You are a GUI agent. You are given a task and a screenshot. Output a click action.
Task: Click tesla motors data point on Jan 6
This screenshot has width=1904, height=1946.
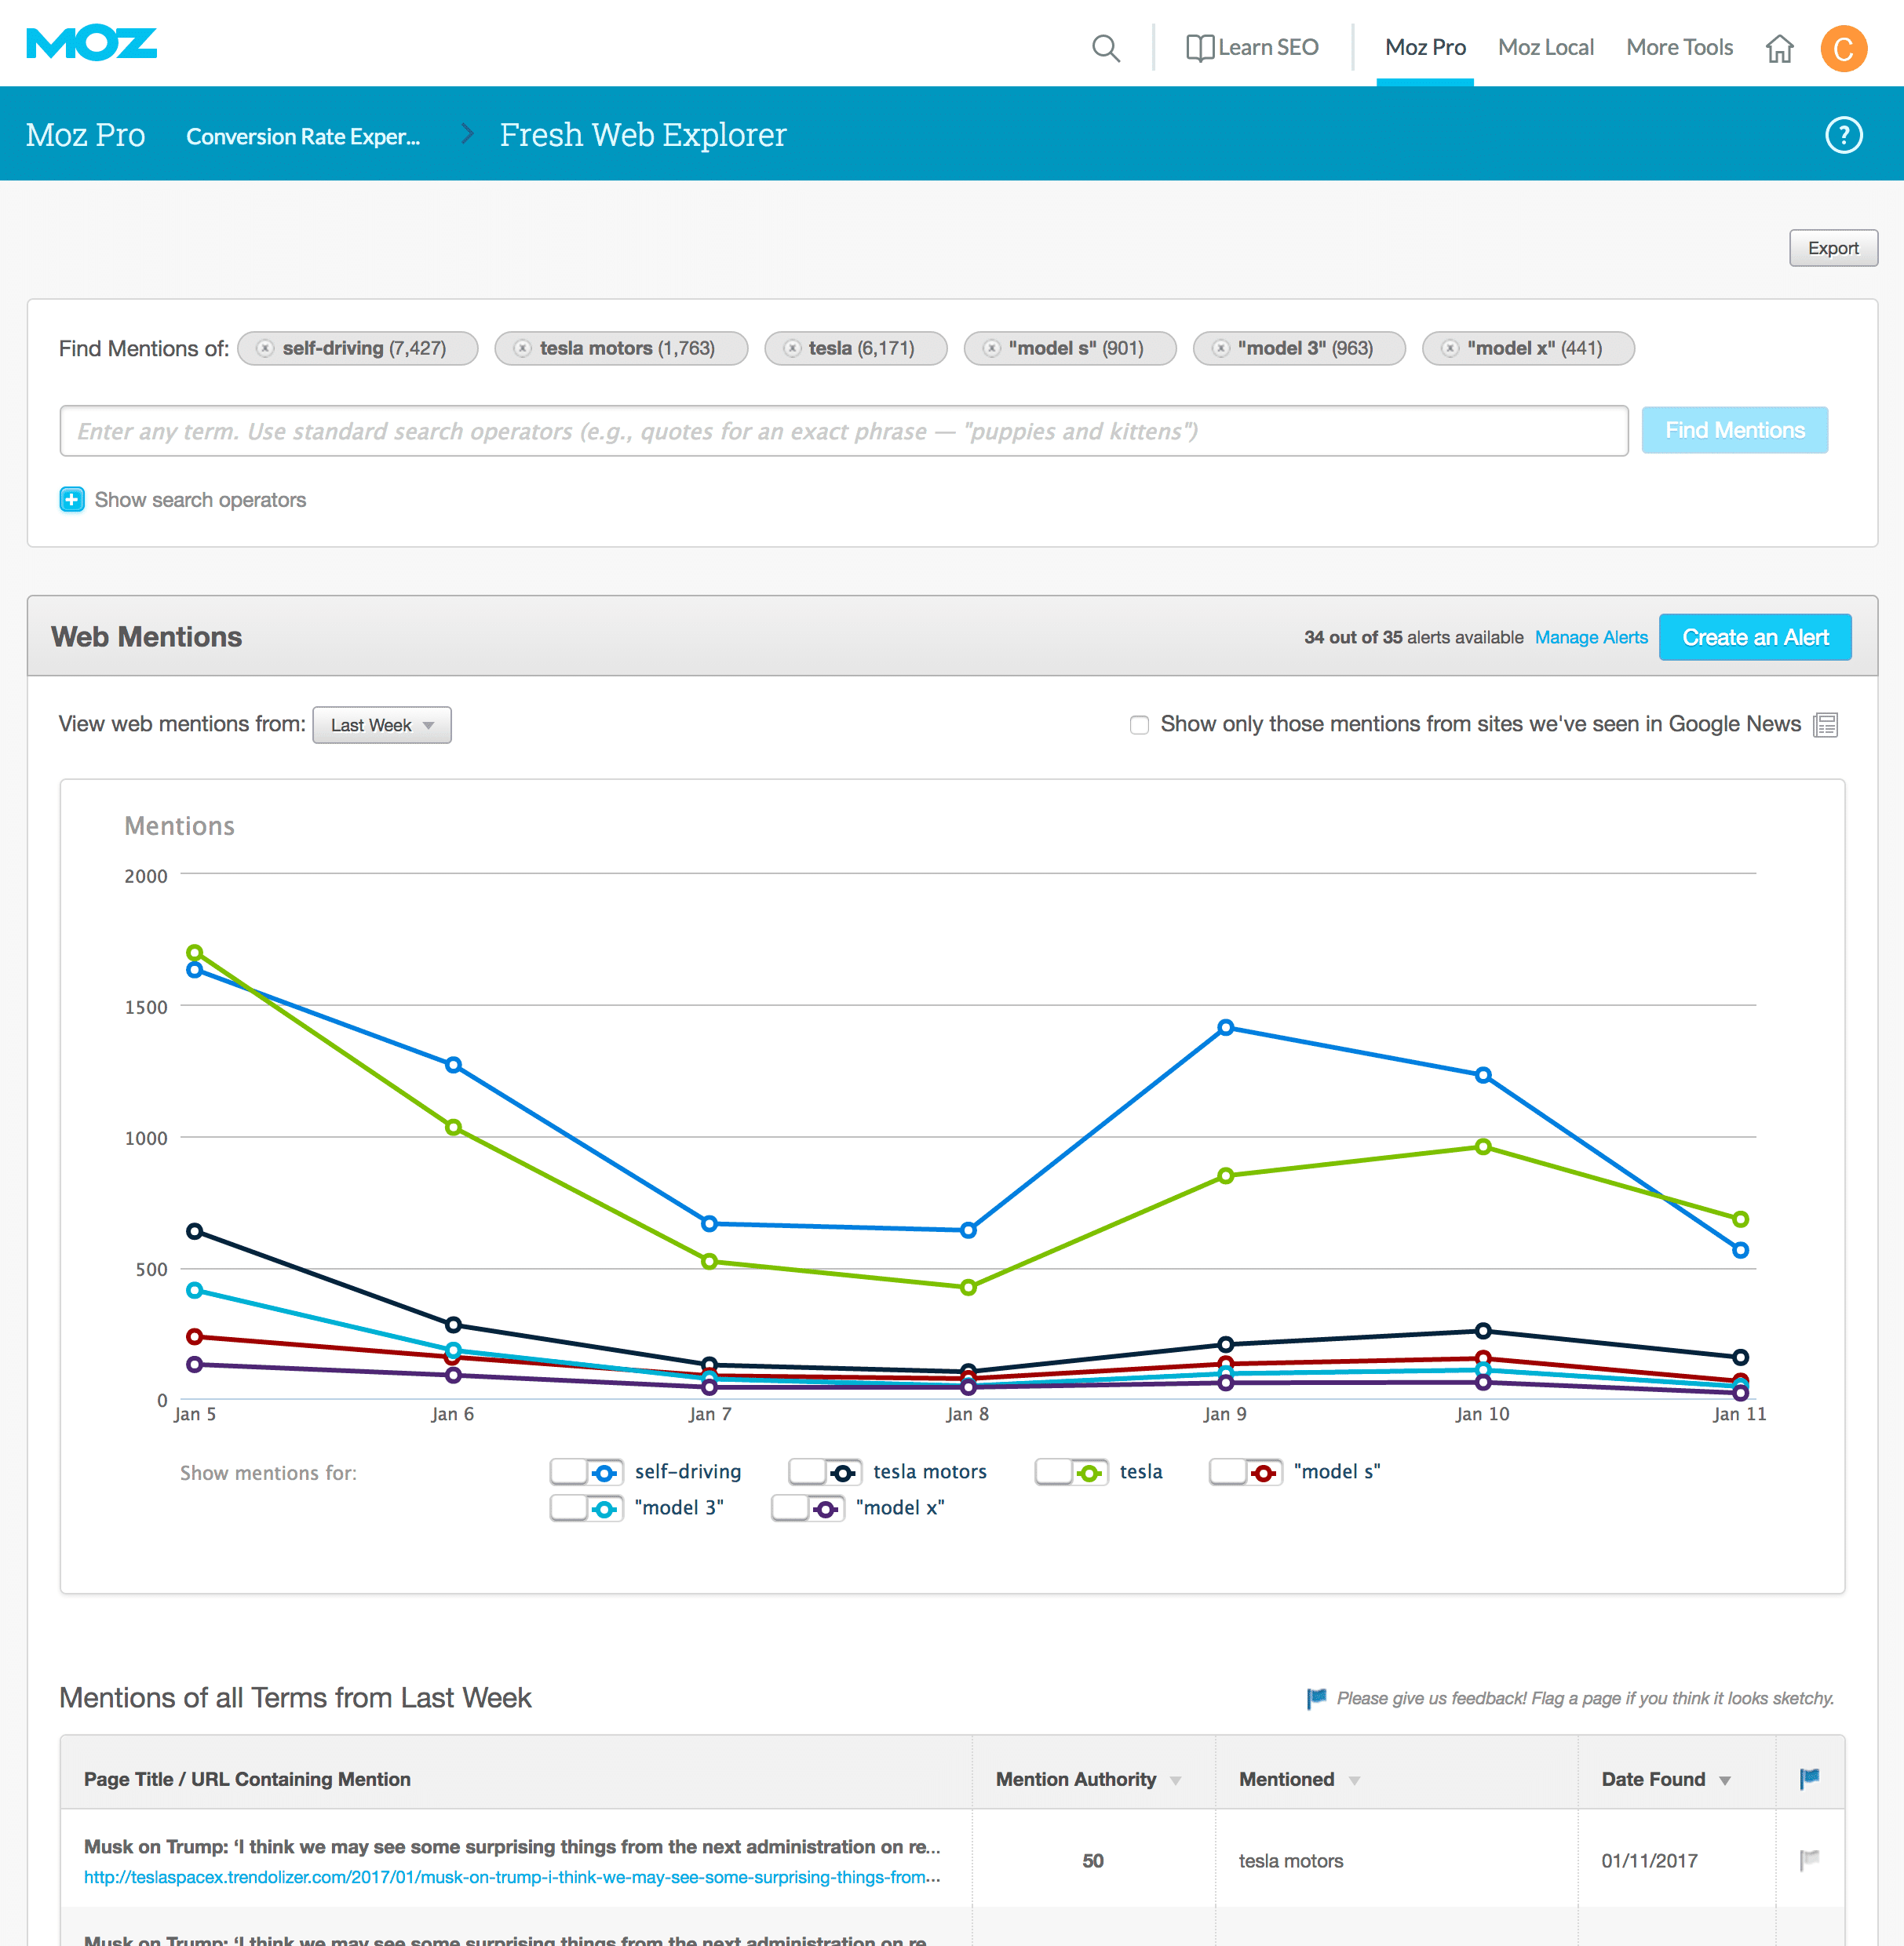(x=453, y=1325)
